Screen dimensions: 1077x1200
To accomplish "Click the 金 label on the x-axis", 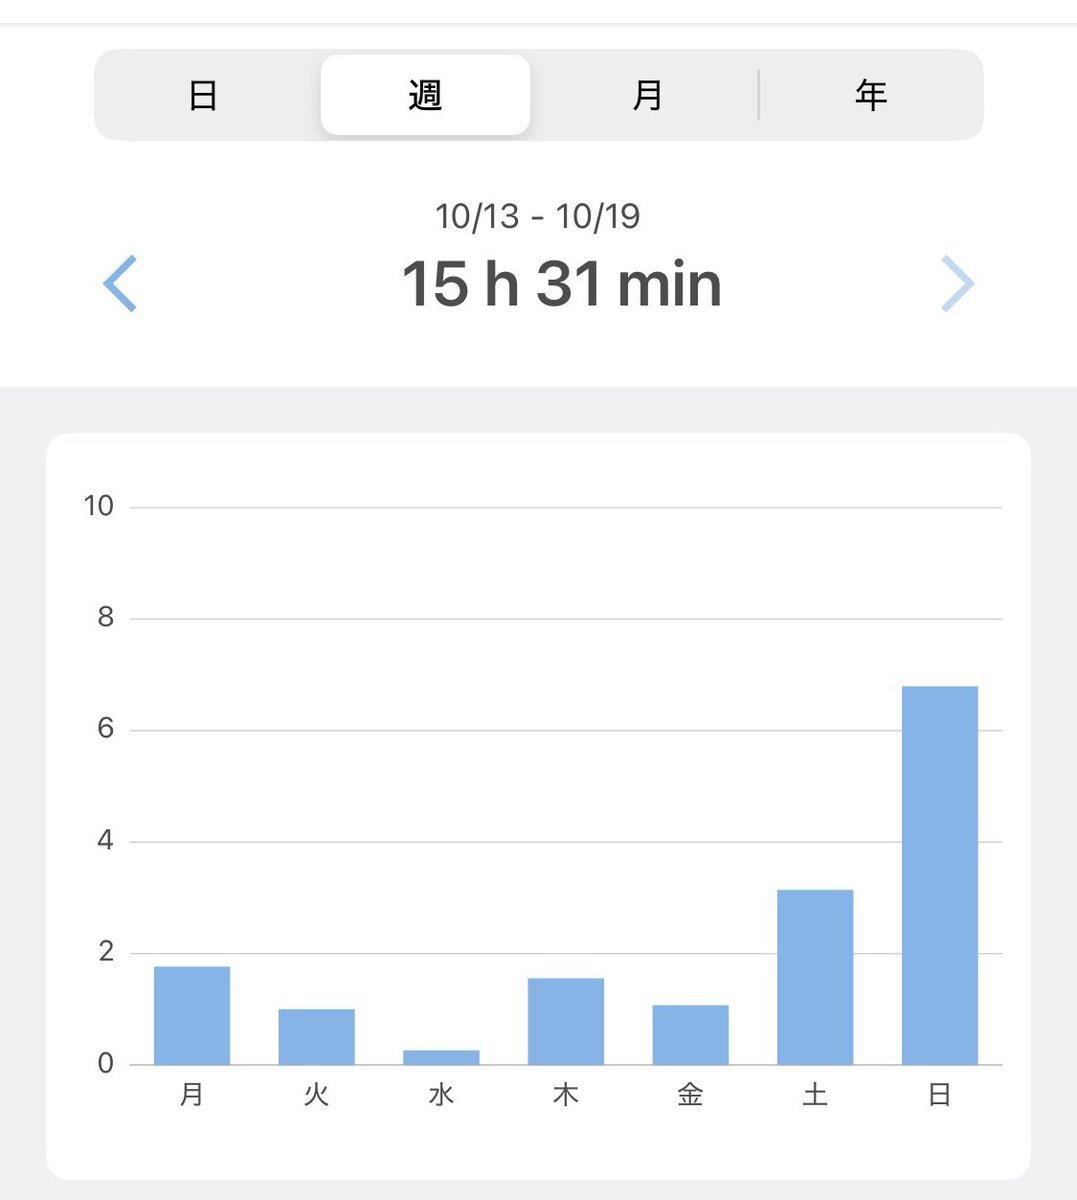I will (x=690, y=1095).
